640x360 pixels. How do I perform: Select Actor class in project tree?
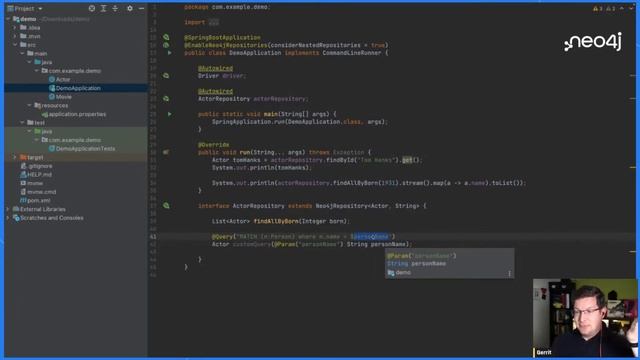point(63,79)
